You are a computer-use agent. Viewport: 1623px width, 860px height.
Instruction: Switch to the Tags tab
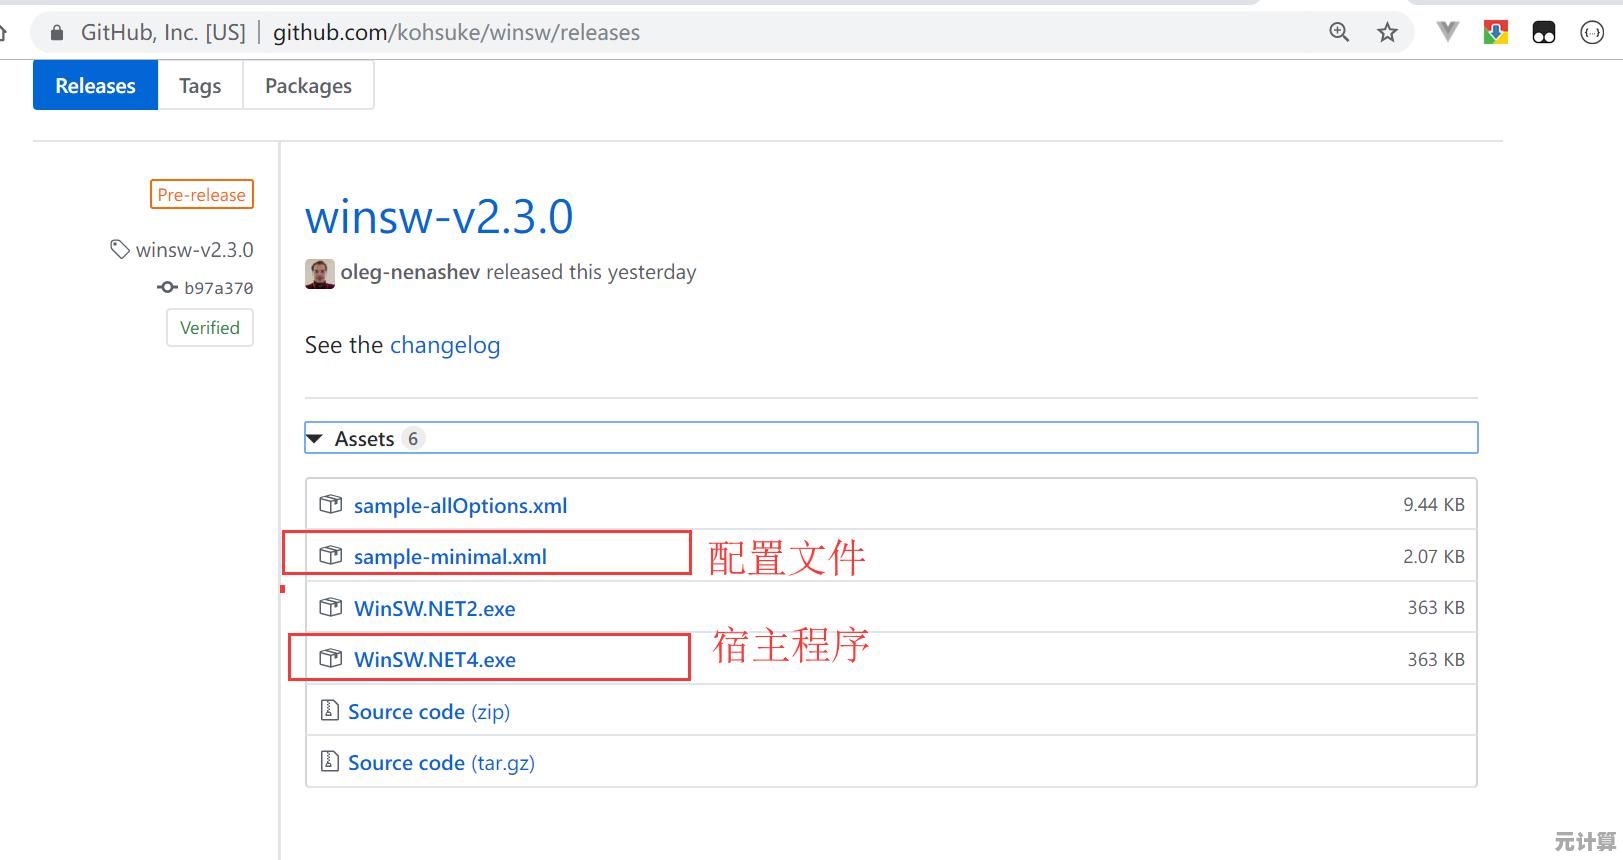(200, 86)
